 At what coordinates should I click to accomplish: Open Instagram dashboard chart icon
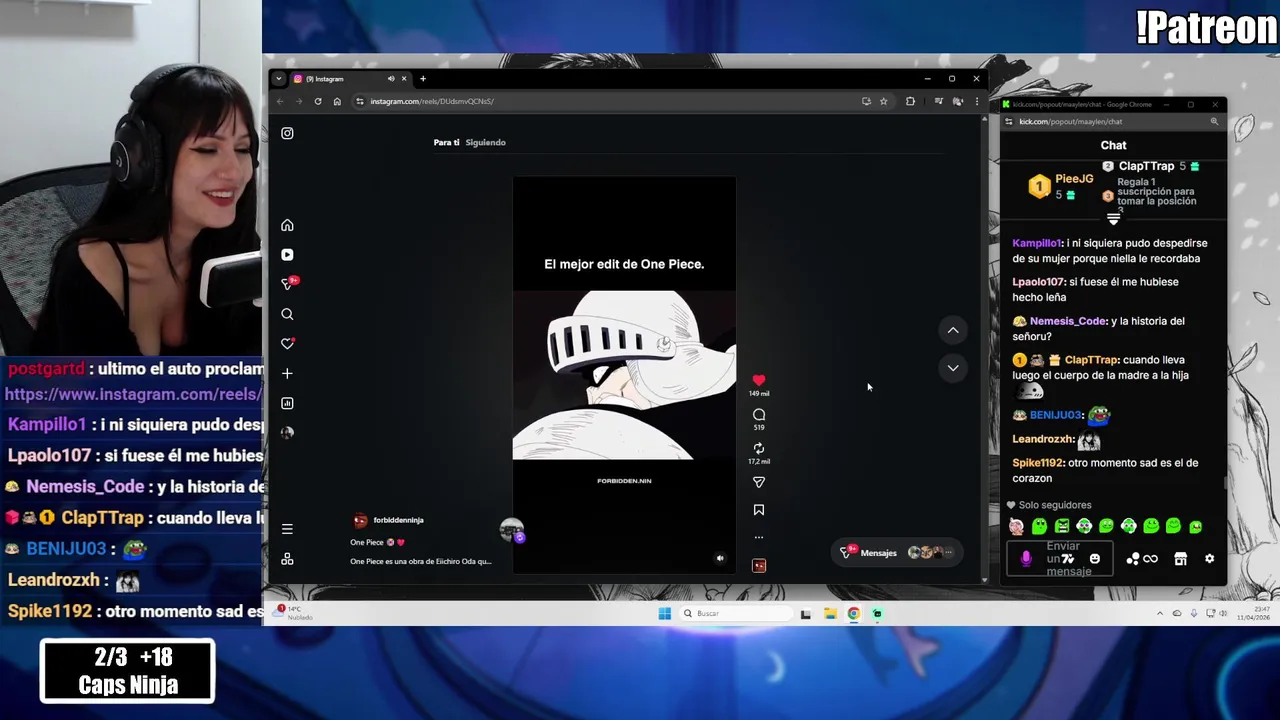[x=287, y=403]
